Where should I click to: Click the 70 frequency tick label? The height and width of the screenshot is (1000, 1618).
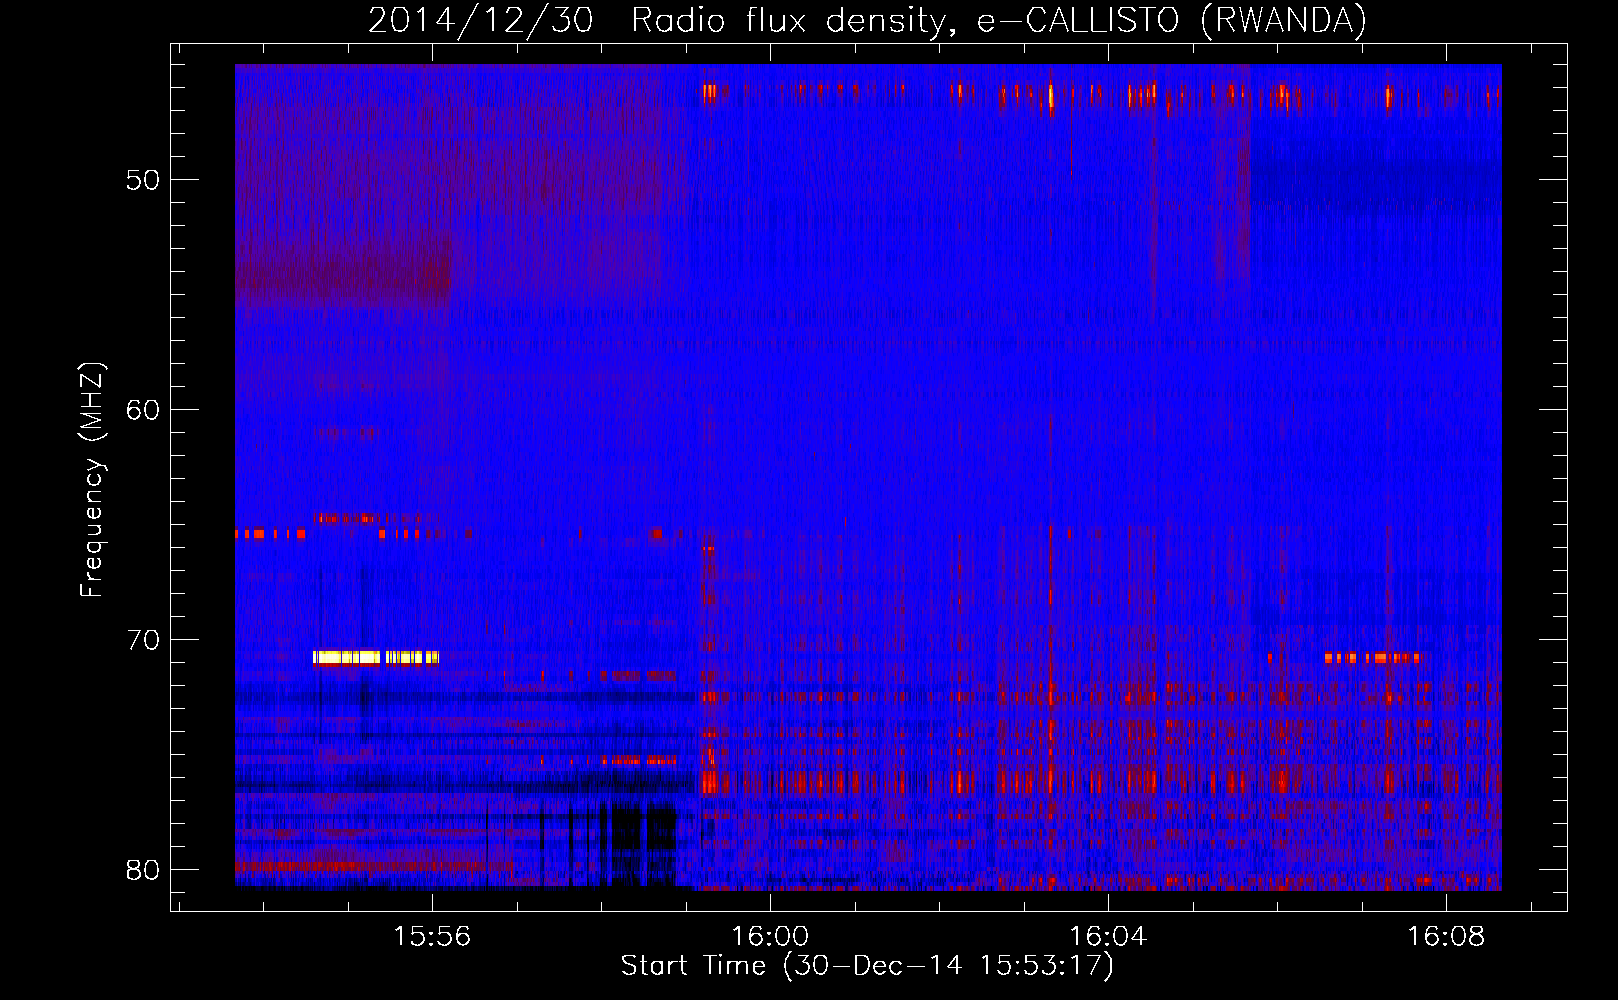click(143, 640)
